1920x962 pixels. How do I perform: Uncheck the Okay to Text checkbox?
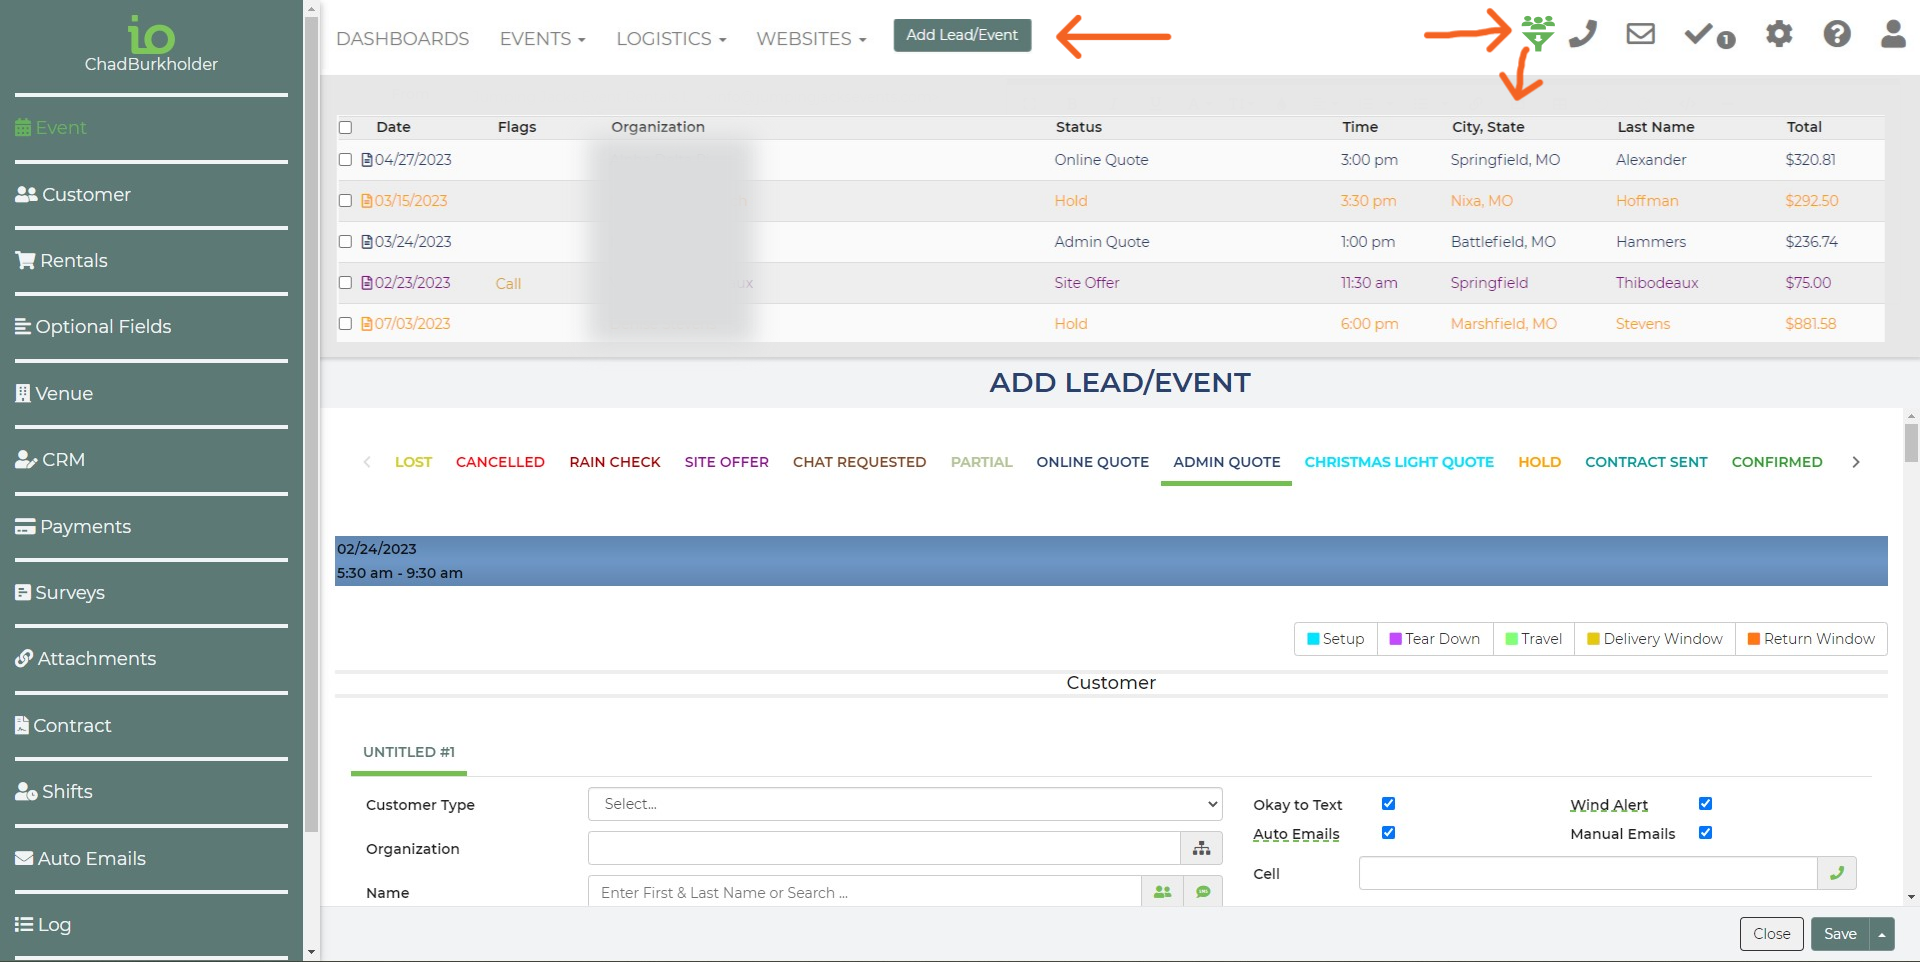[1388, 804]
